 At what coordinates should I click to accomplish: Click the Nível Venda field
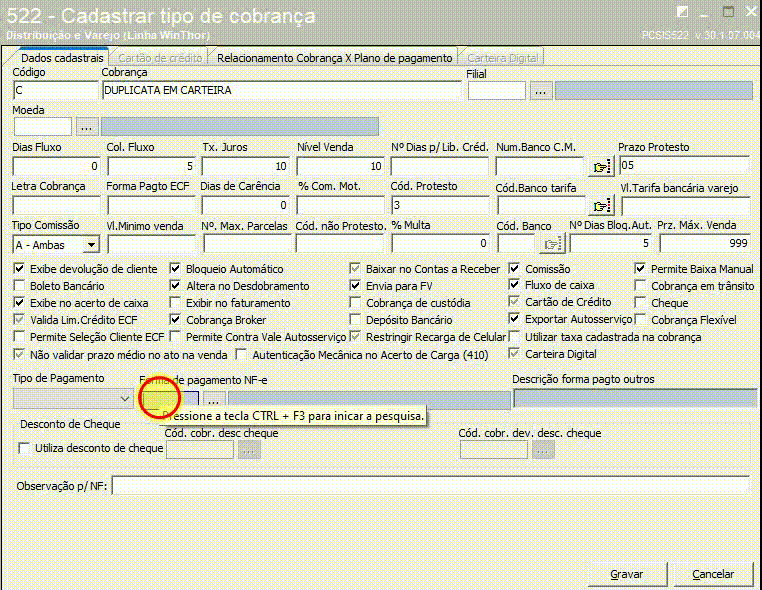coord(340,166)
